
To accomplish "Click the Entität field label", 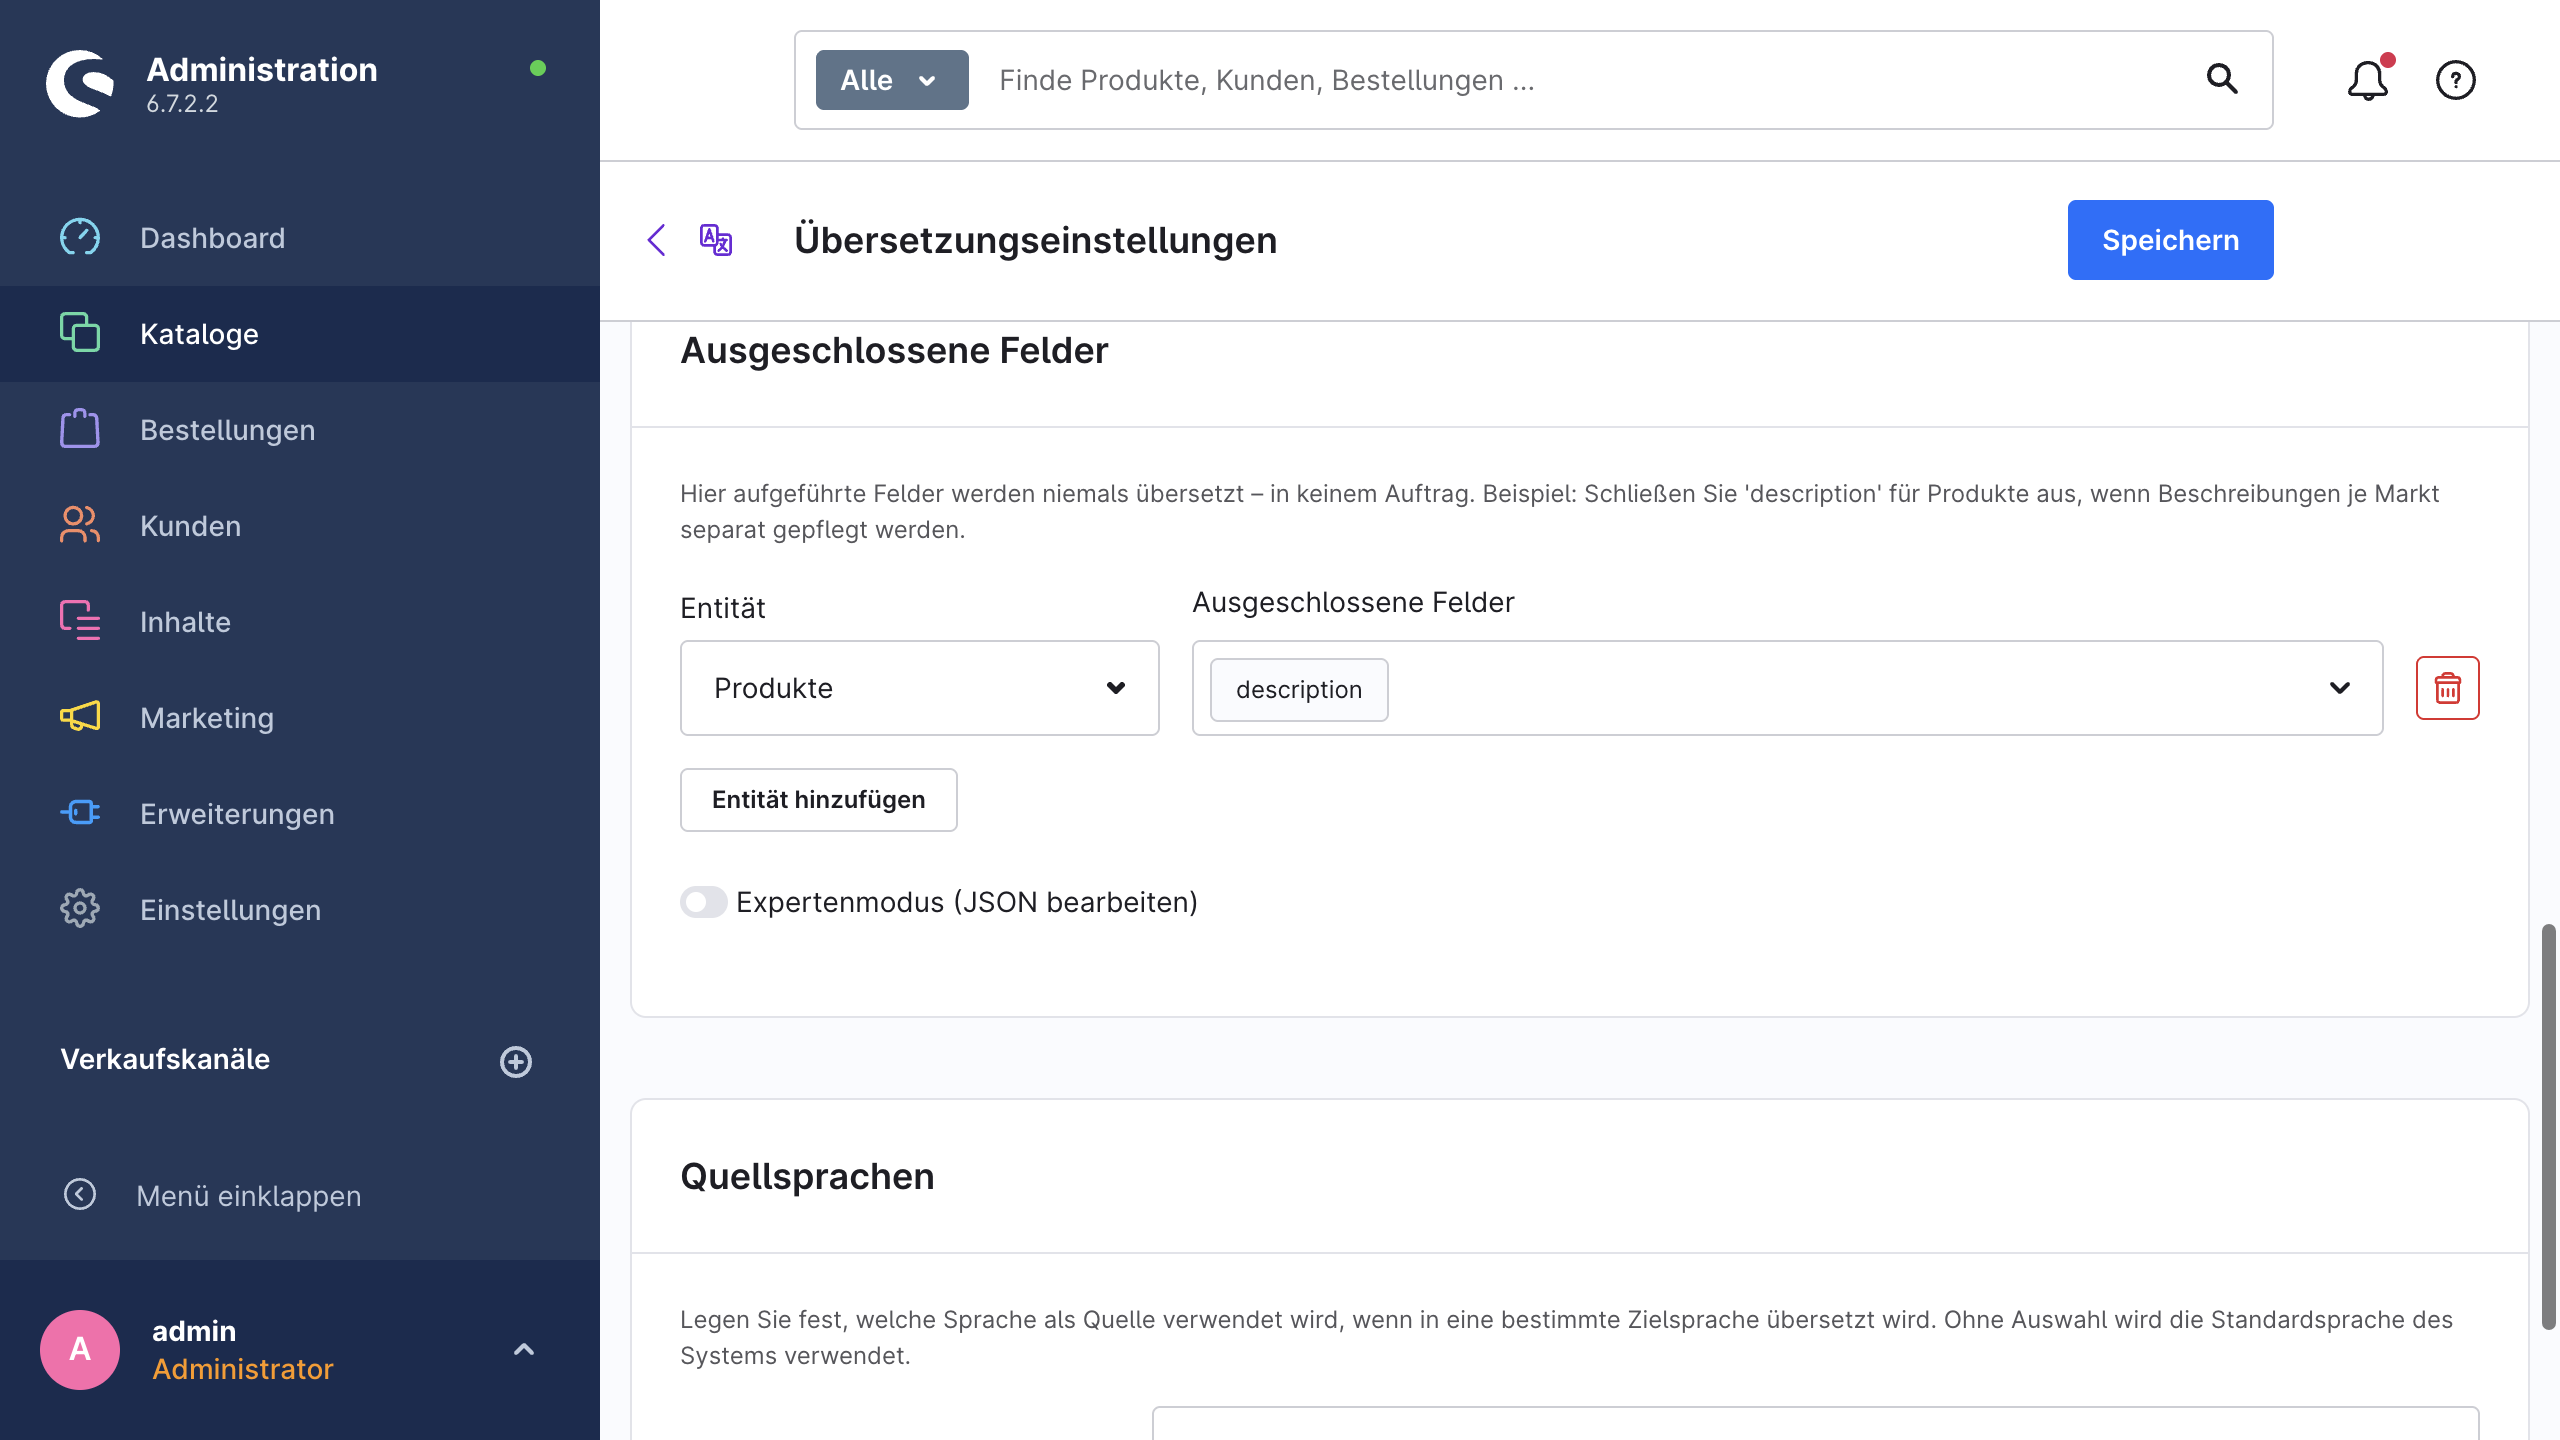I will (x=723, y=608).
